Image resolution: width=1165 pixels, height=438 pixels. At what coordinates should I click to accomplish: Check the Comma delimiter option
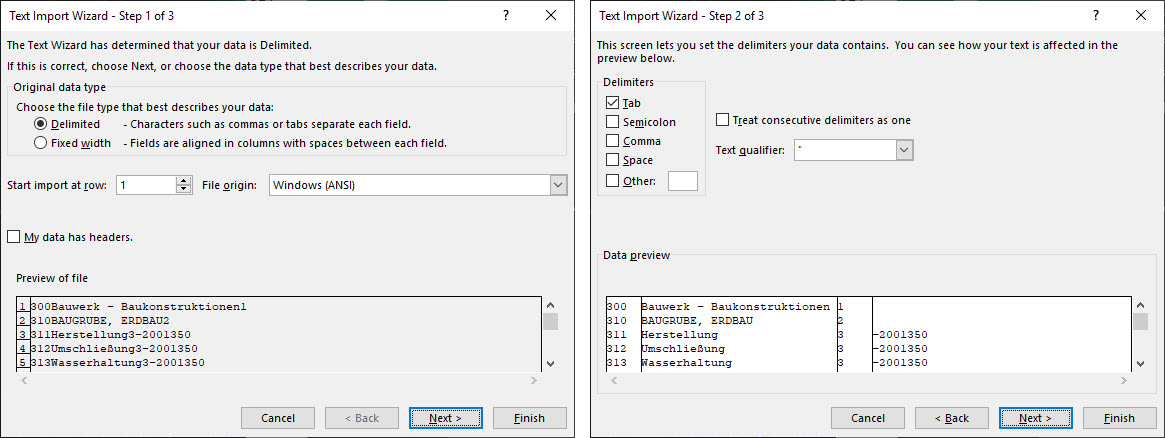coord(613,141)
